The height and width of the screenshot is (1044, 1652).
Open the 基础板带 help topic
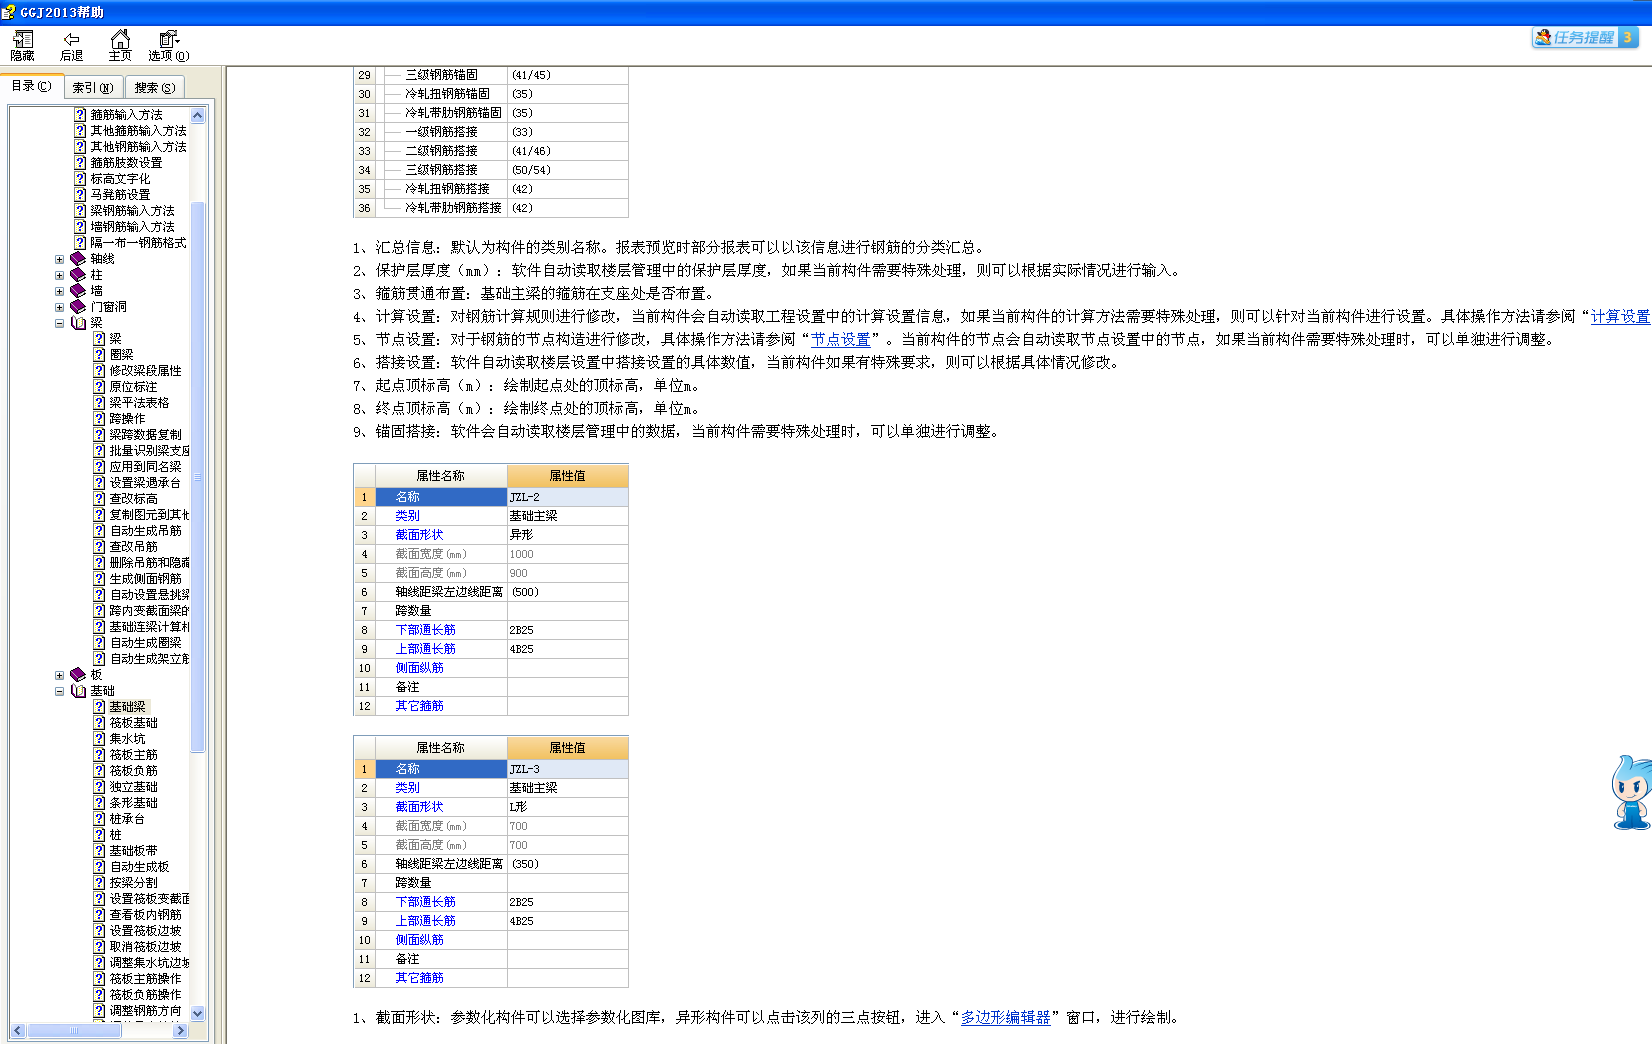(133, 851)
